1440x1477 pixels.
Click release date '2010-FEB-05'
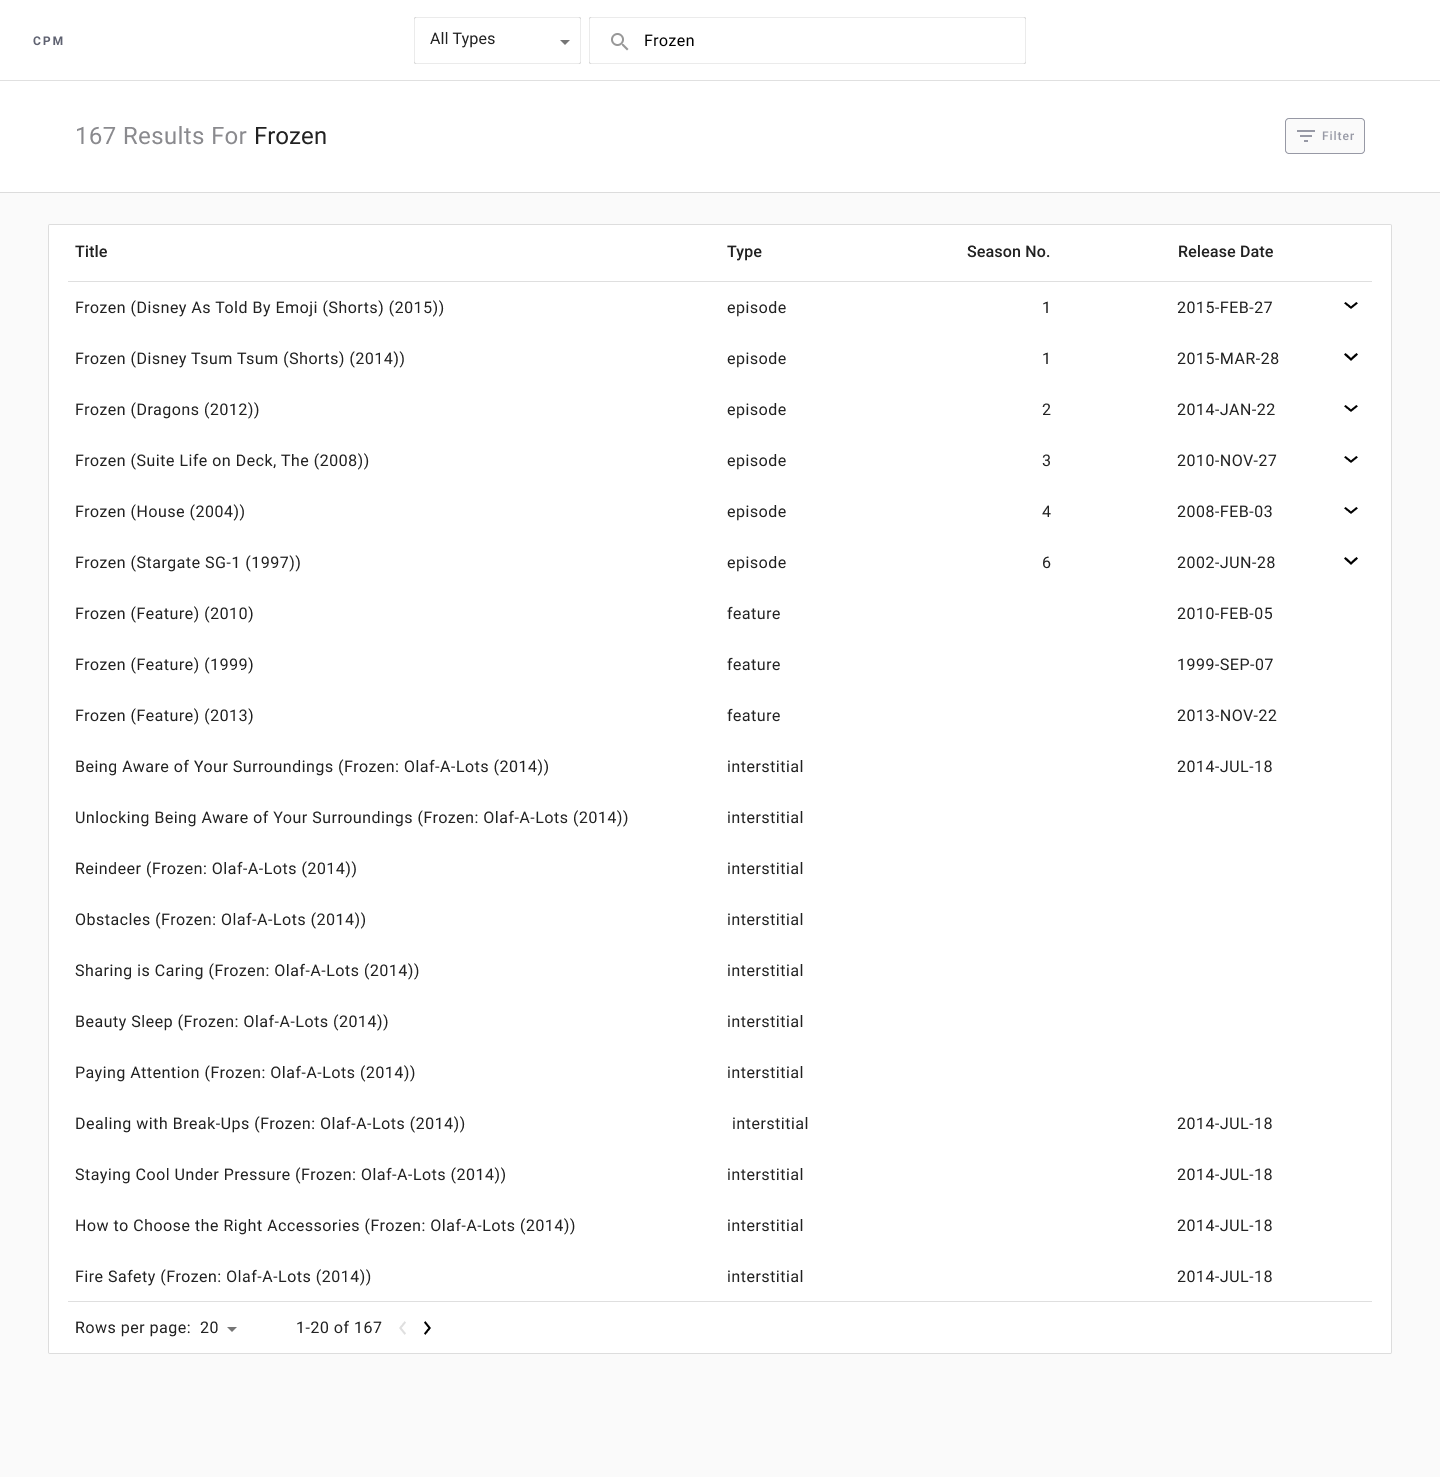[1225, 614]
